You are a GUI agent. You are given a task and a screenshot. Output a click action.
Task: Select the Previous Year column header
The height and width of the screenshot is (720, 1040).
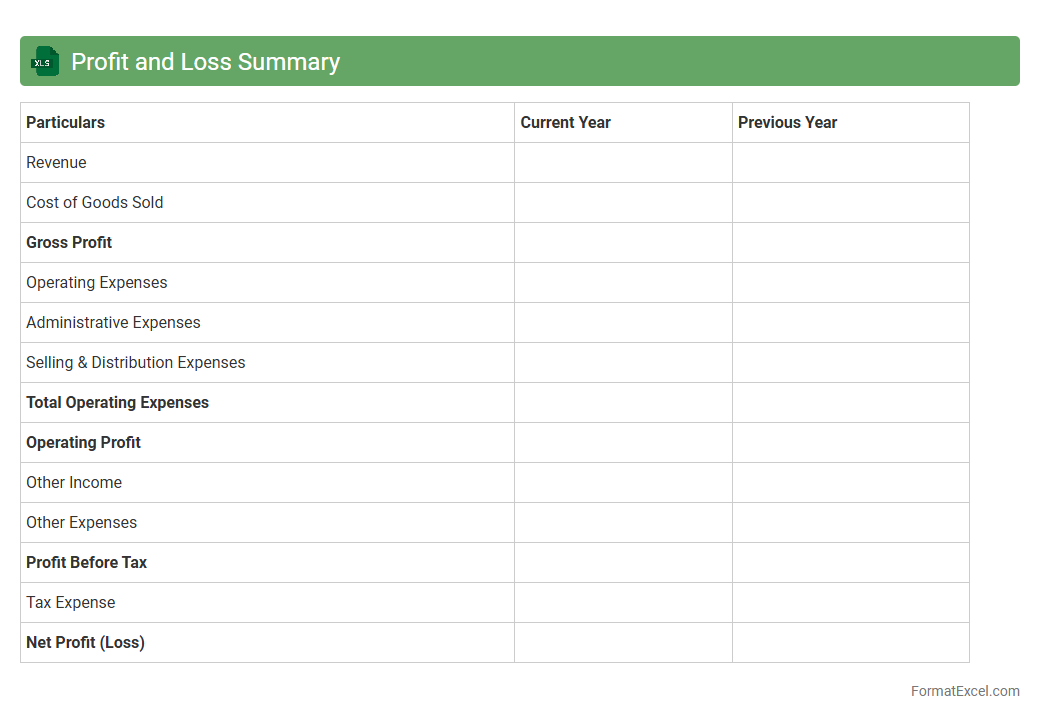coord(787,123)
